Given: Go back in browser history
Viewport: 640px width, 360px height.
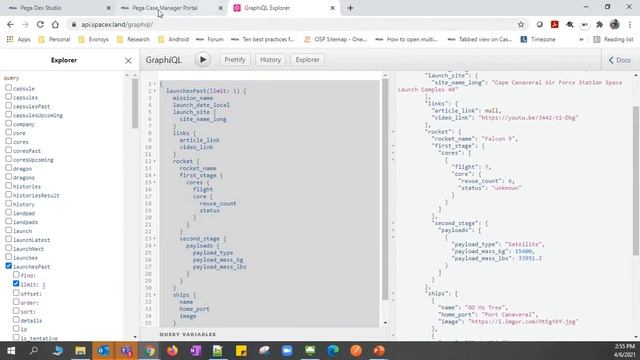Looking at the screenshot, I should pos(10,24).
